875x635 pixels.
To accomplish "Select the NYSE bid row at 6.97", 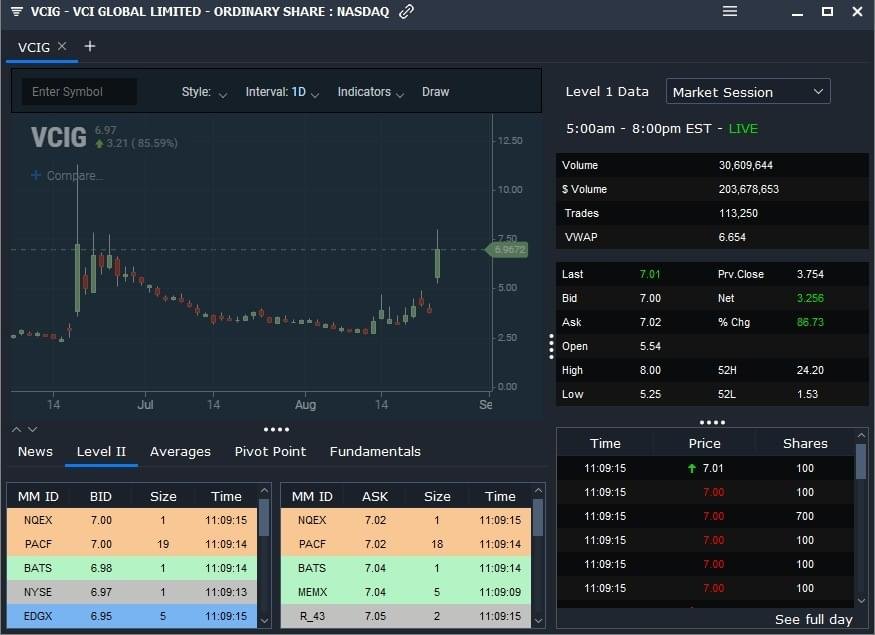I will coord(132,592).
